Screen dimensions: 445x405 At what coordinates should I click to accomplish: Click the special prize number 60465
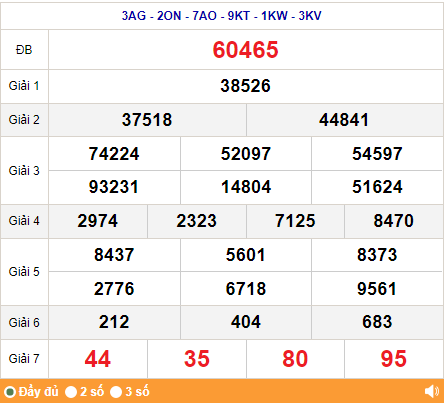245,50
